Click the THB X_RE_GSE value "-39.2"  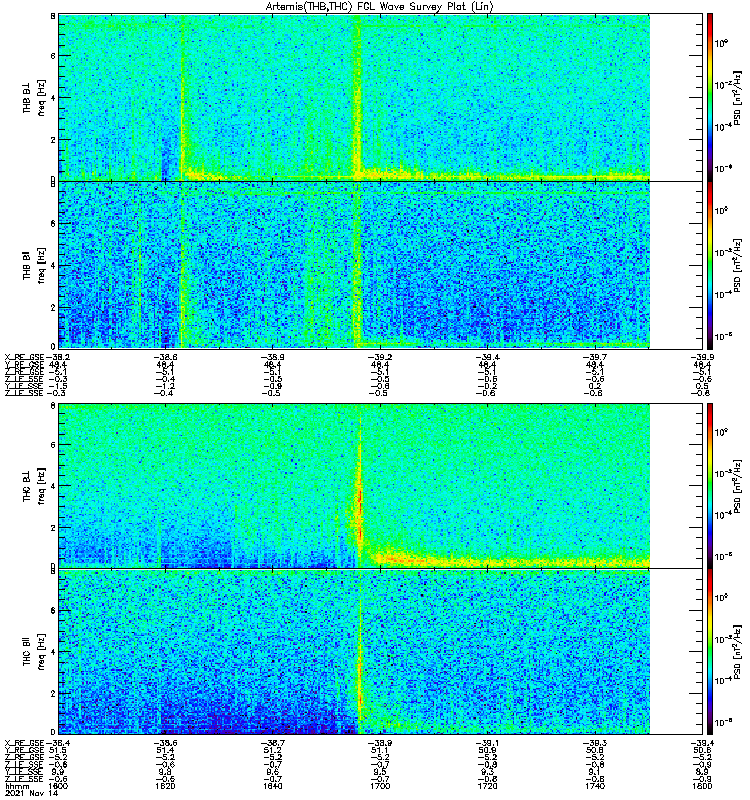click(380, 357)
